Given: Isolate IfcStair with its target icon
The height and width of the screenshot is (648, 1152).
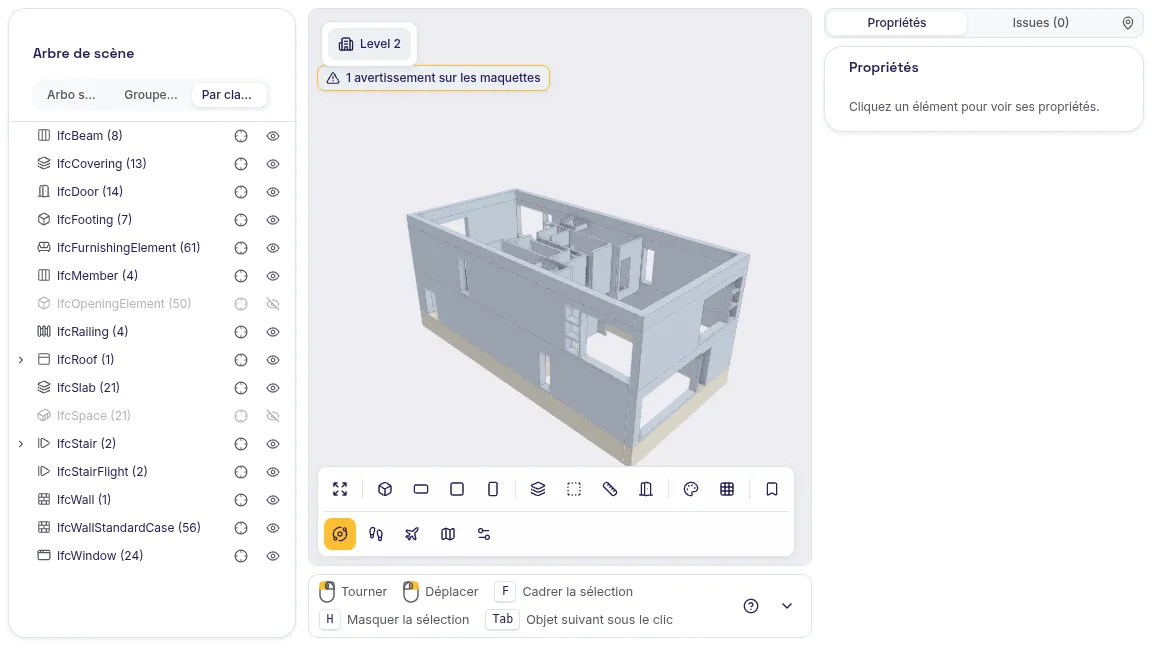Looking at the screenshot, I should (241, 444).
